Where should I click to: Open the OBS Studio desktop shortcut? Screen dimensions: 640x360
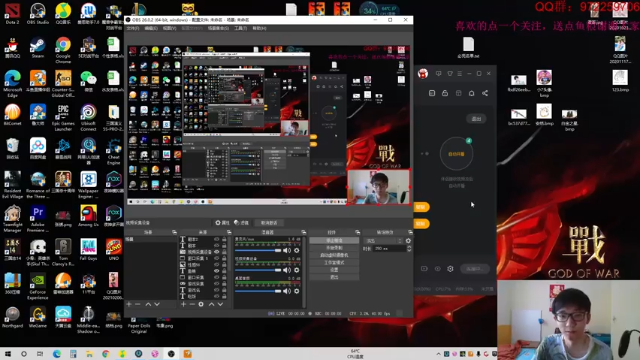point(38,13)
